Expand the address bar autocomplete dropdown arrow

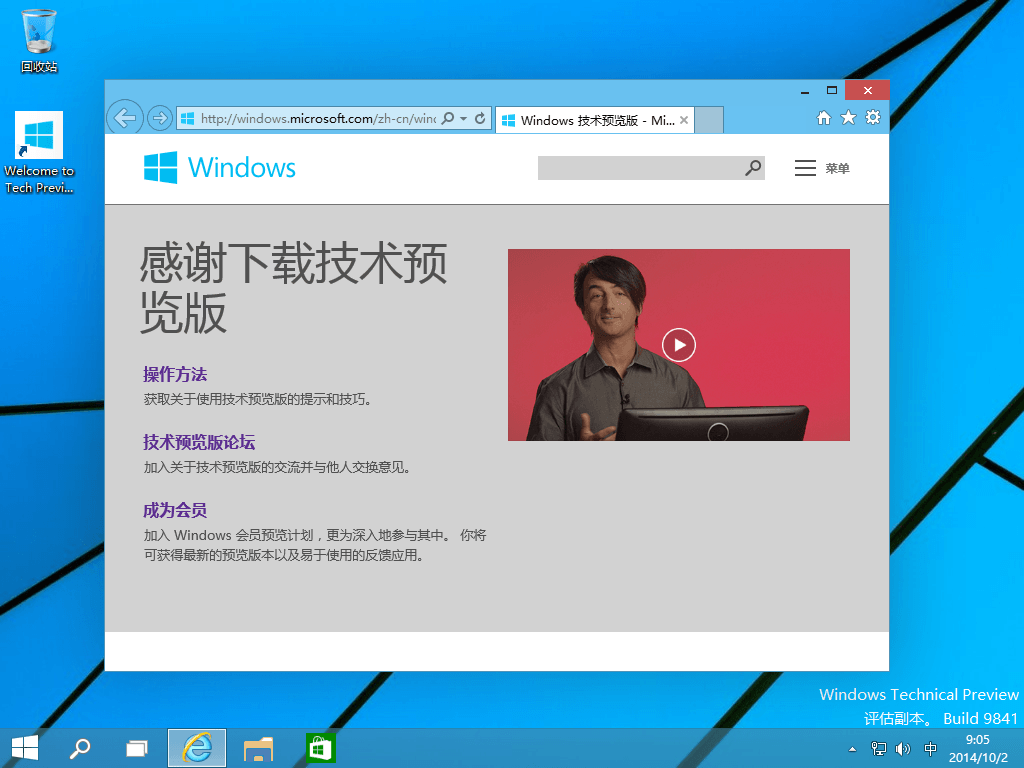point(464,119)
